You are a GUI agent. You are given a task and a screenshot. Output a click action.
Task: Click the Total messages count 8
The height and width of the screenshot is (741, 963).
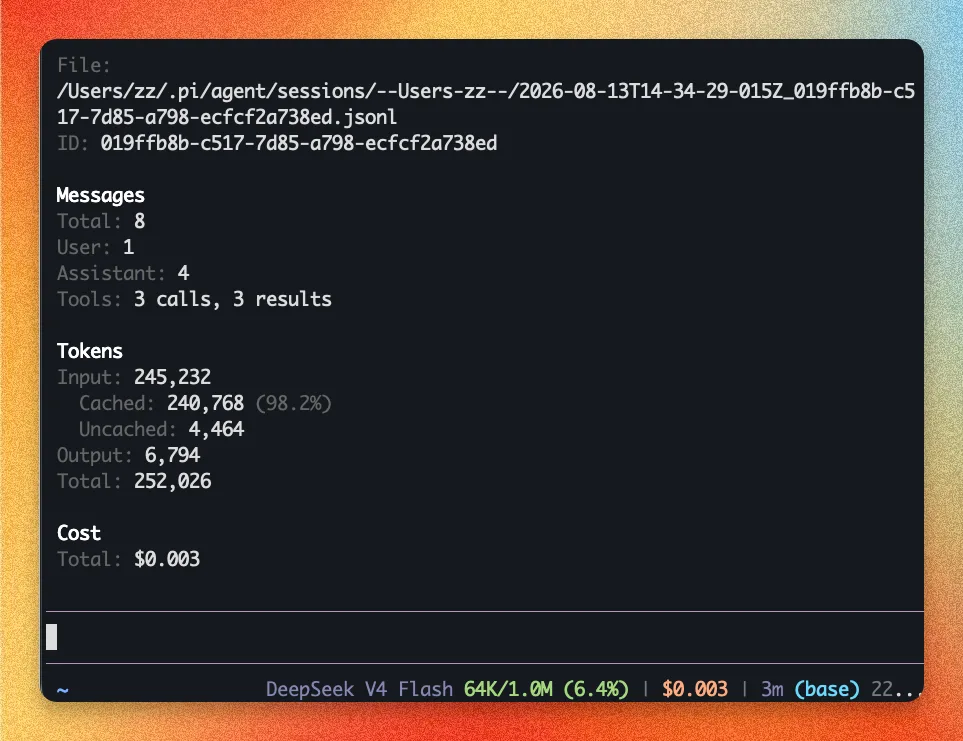pos(139,221)
